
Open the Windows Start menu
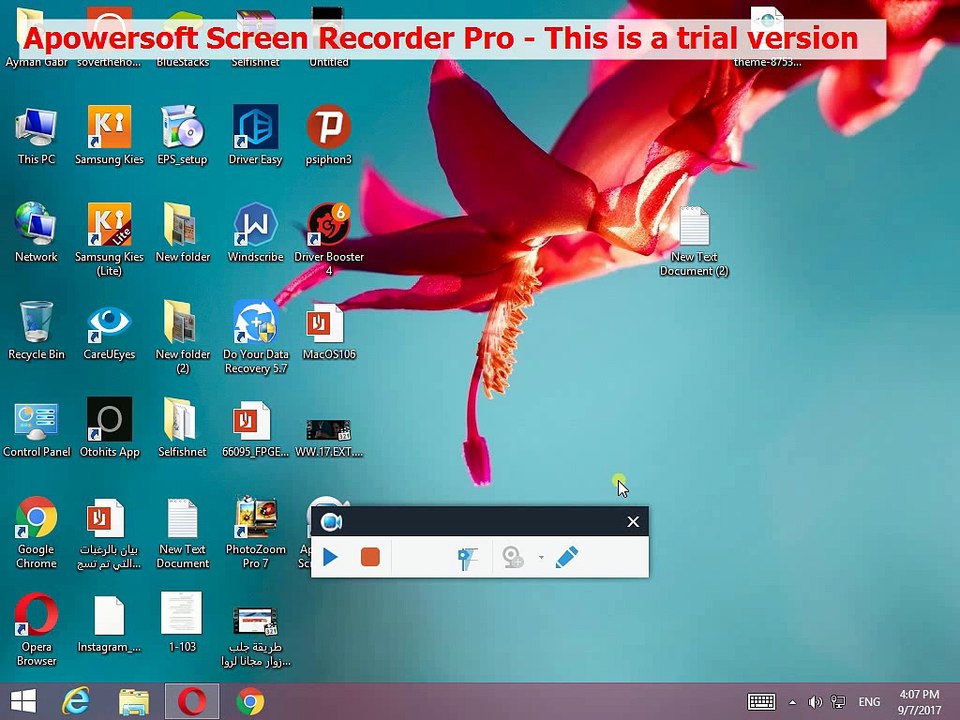click(x=23, y=701)
